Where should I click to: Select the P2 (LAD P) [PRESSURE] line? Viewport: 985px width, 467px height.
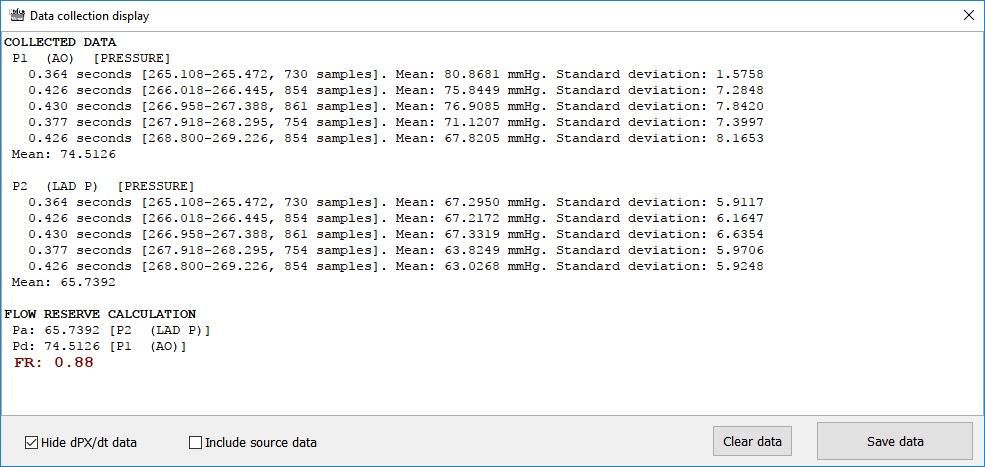tap(103, 187)
